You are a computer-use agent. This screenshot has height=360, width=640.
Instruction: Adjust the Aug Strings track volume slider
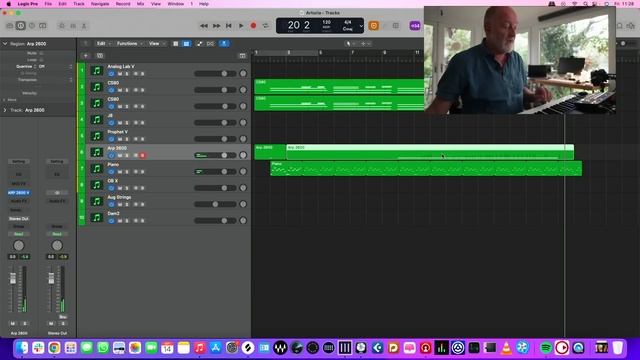(x=215, y=204)
